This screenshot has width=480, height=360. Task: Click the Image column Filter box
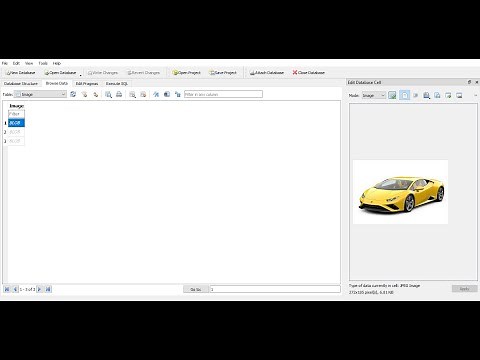point(16,114)
